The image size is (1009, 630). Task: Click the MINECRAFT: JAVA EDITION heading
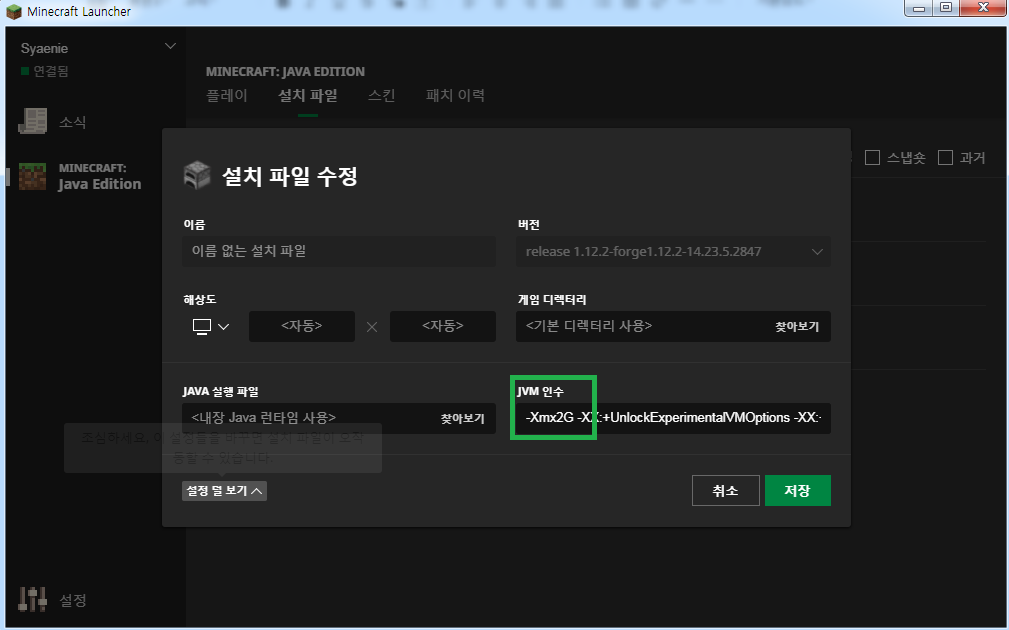pos(285,71)
